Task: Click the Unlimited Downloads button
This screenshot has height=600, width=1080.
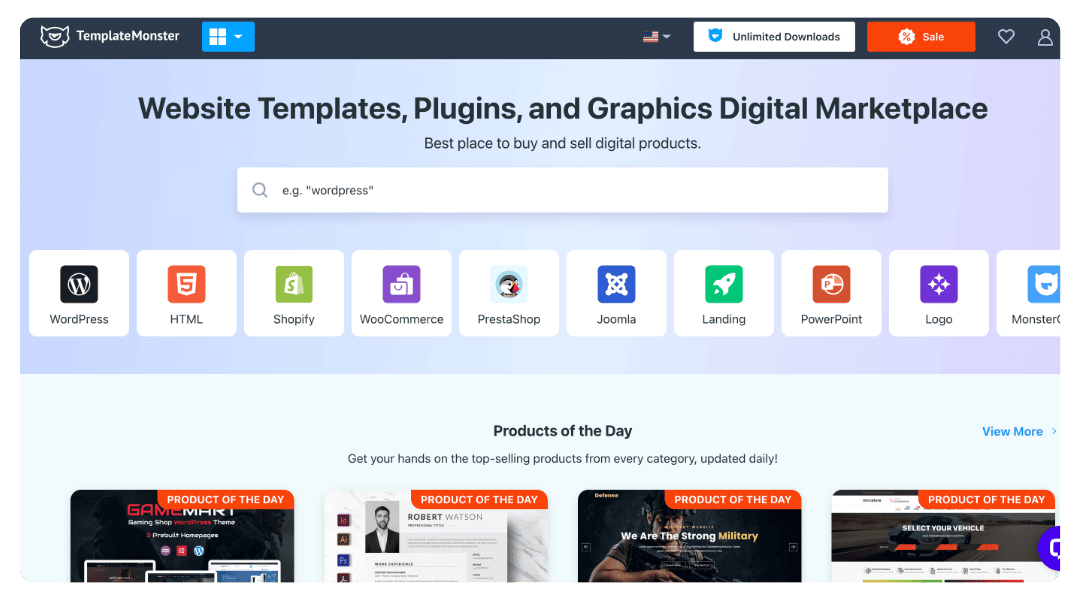Action: (x=774, y=37)
